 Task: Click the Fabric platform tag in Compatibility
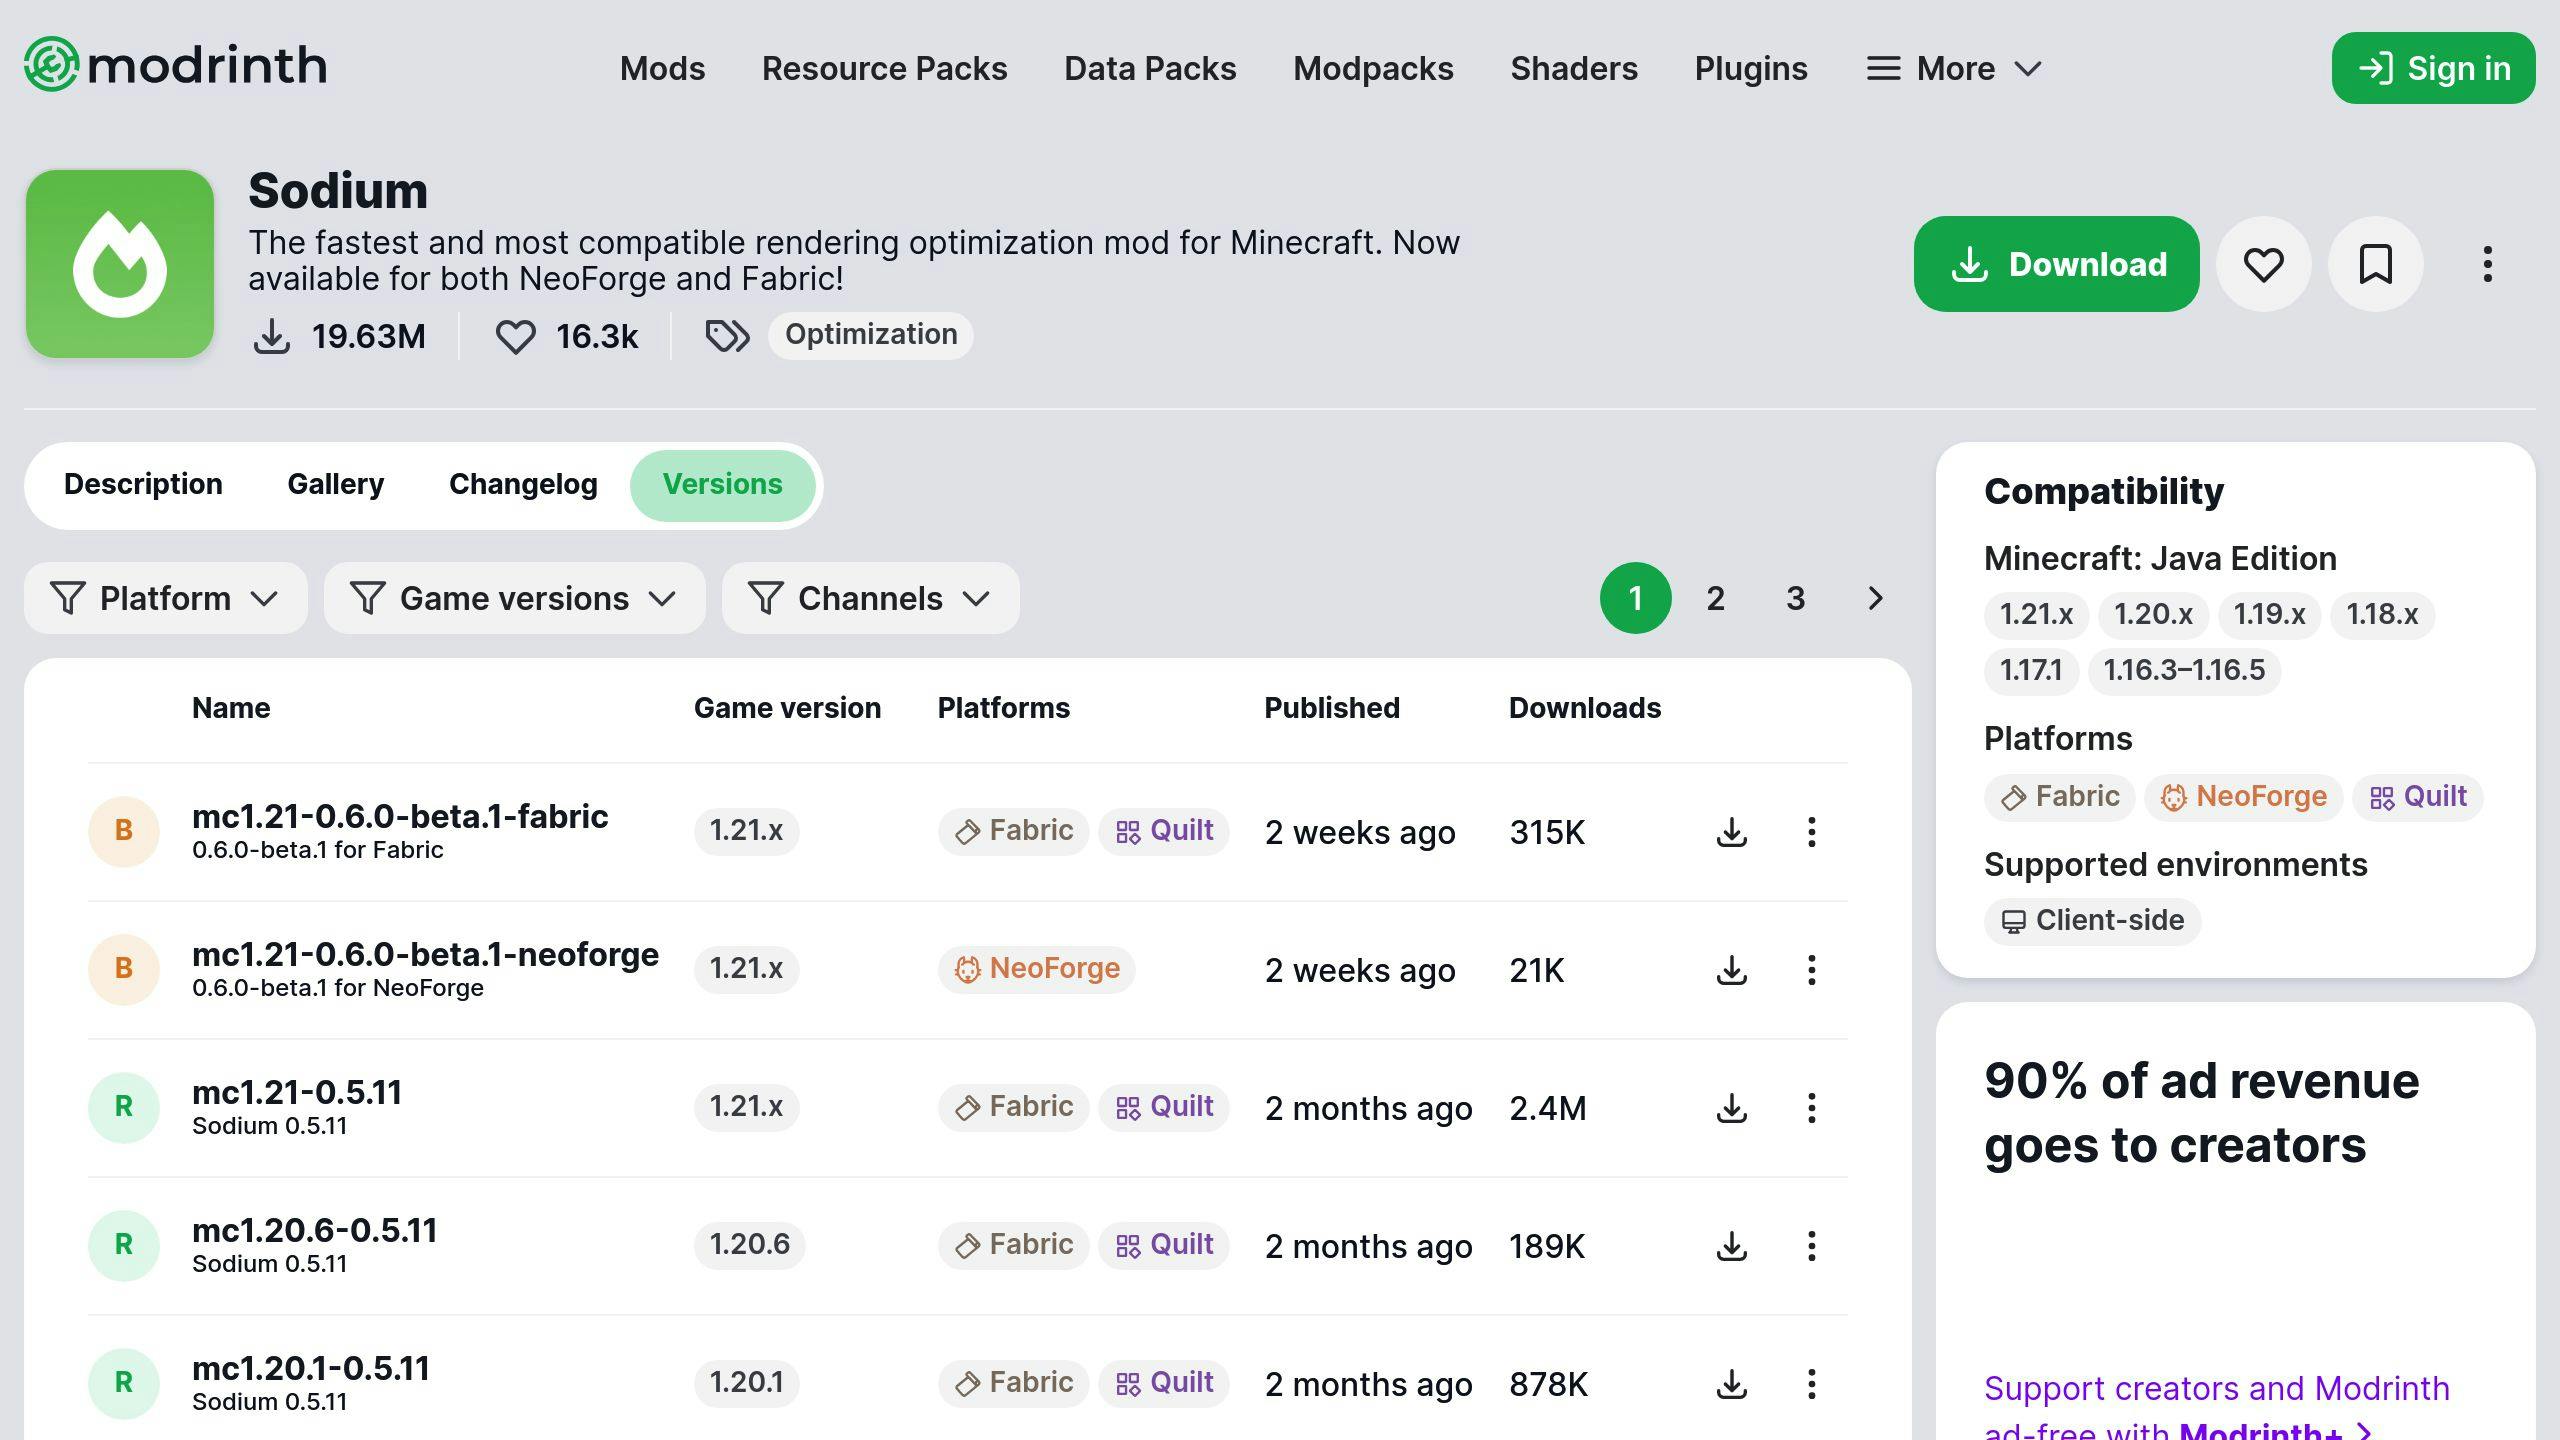point(2059,797)
